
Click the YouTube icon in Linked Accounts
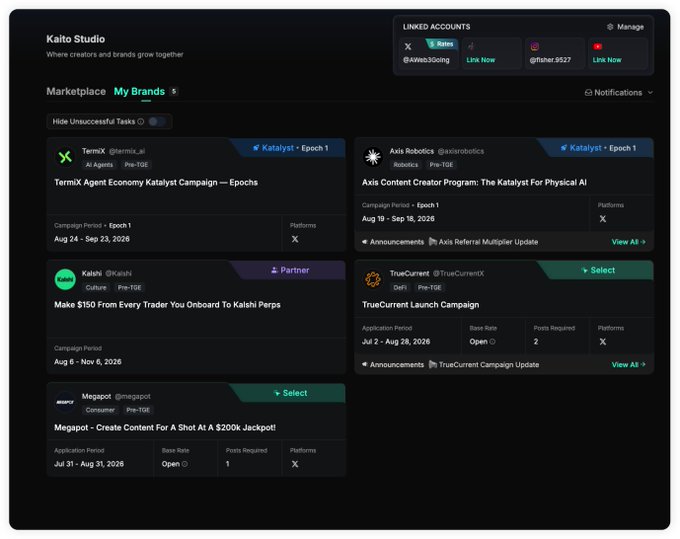coord(598,46)
